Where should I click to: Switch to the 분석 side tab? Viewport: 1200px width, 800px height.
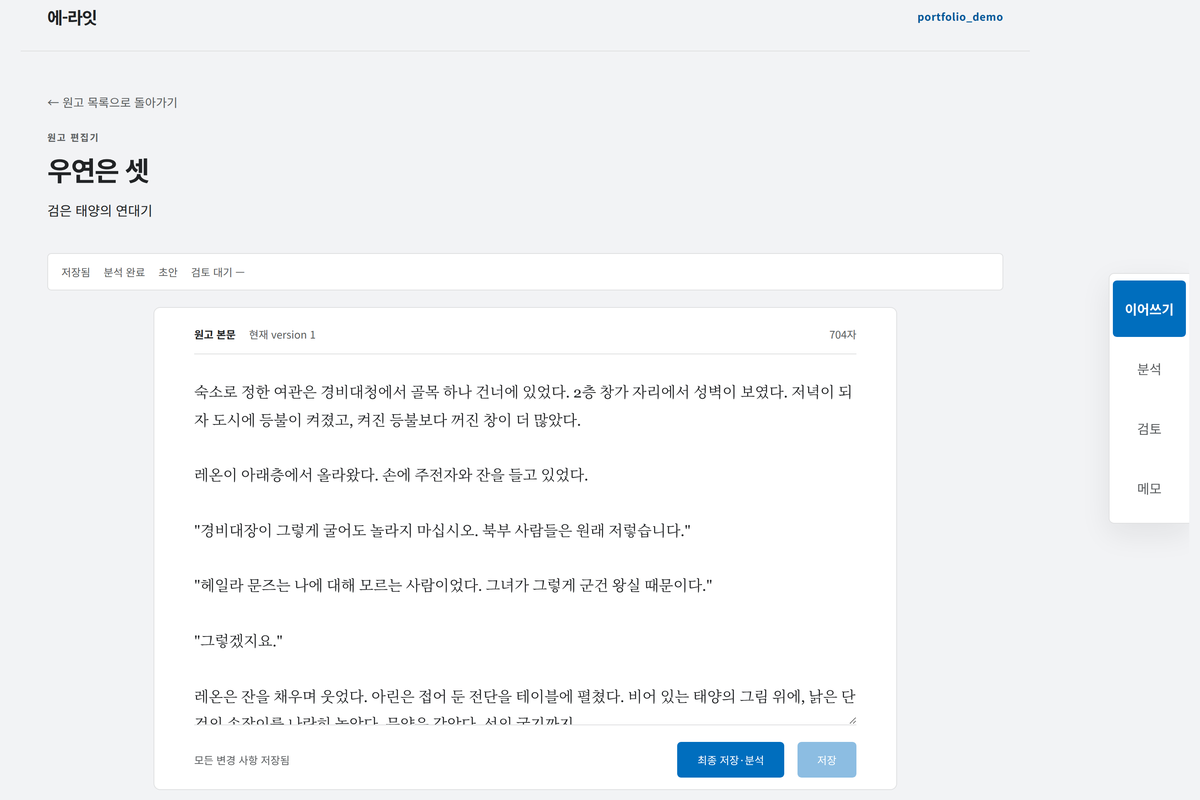1149,369
